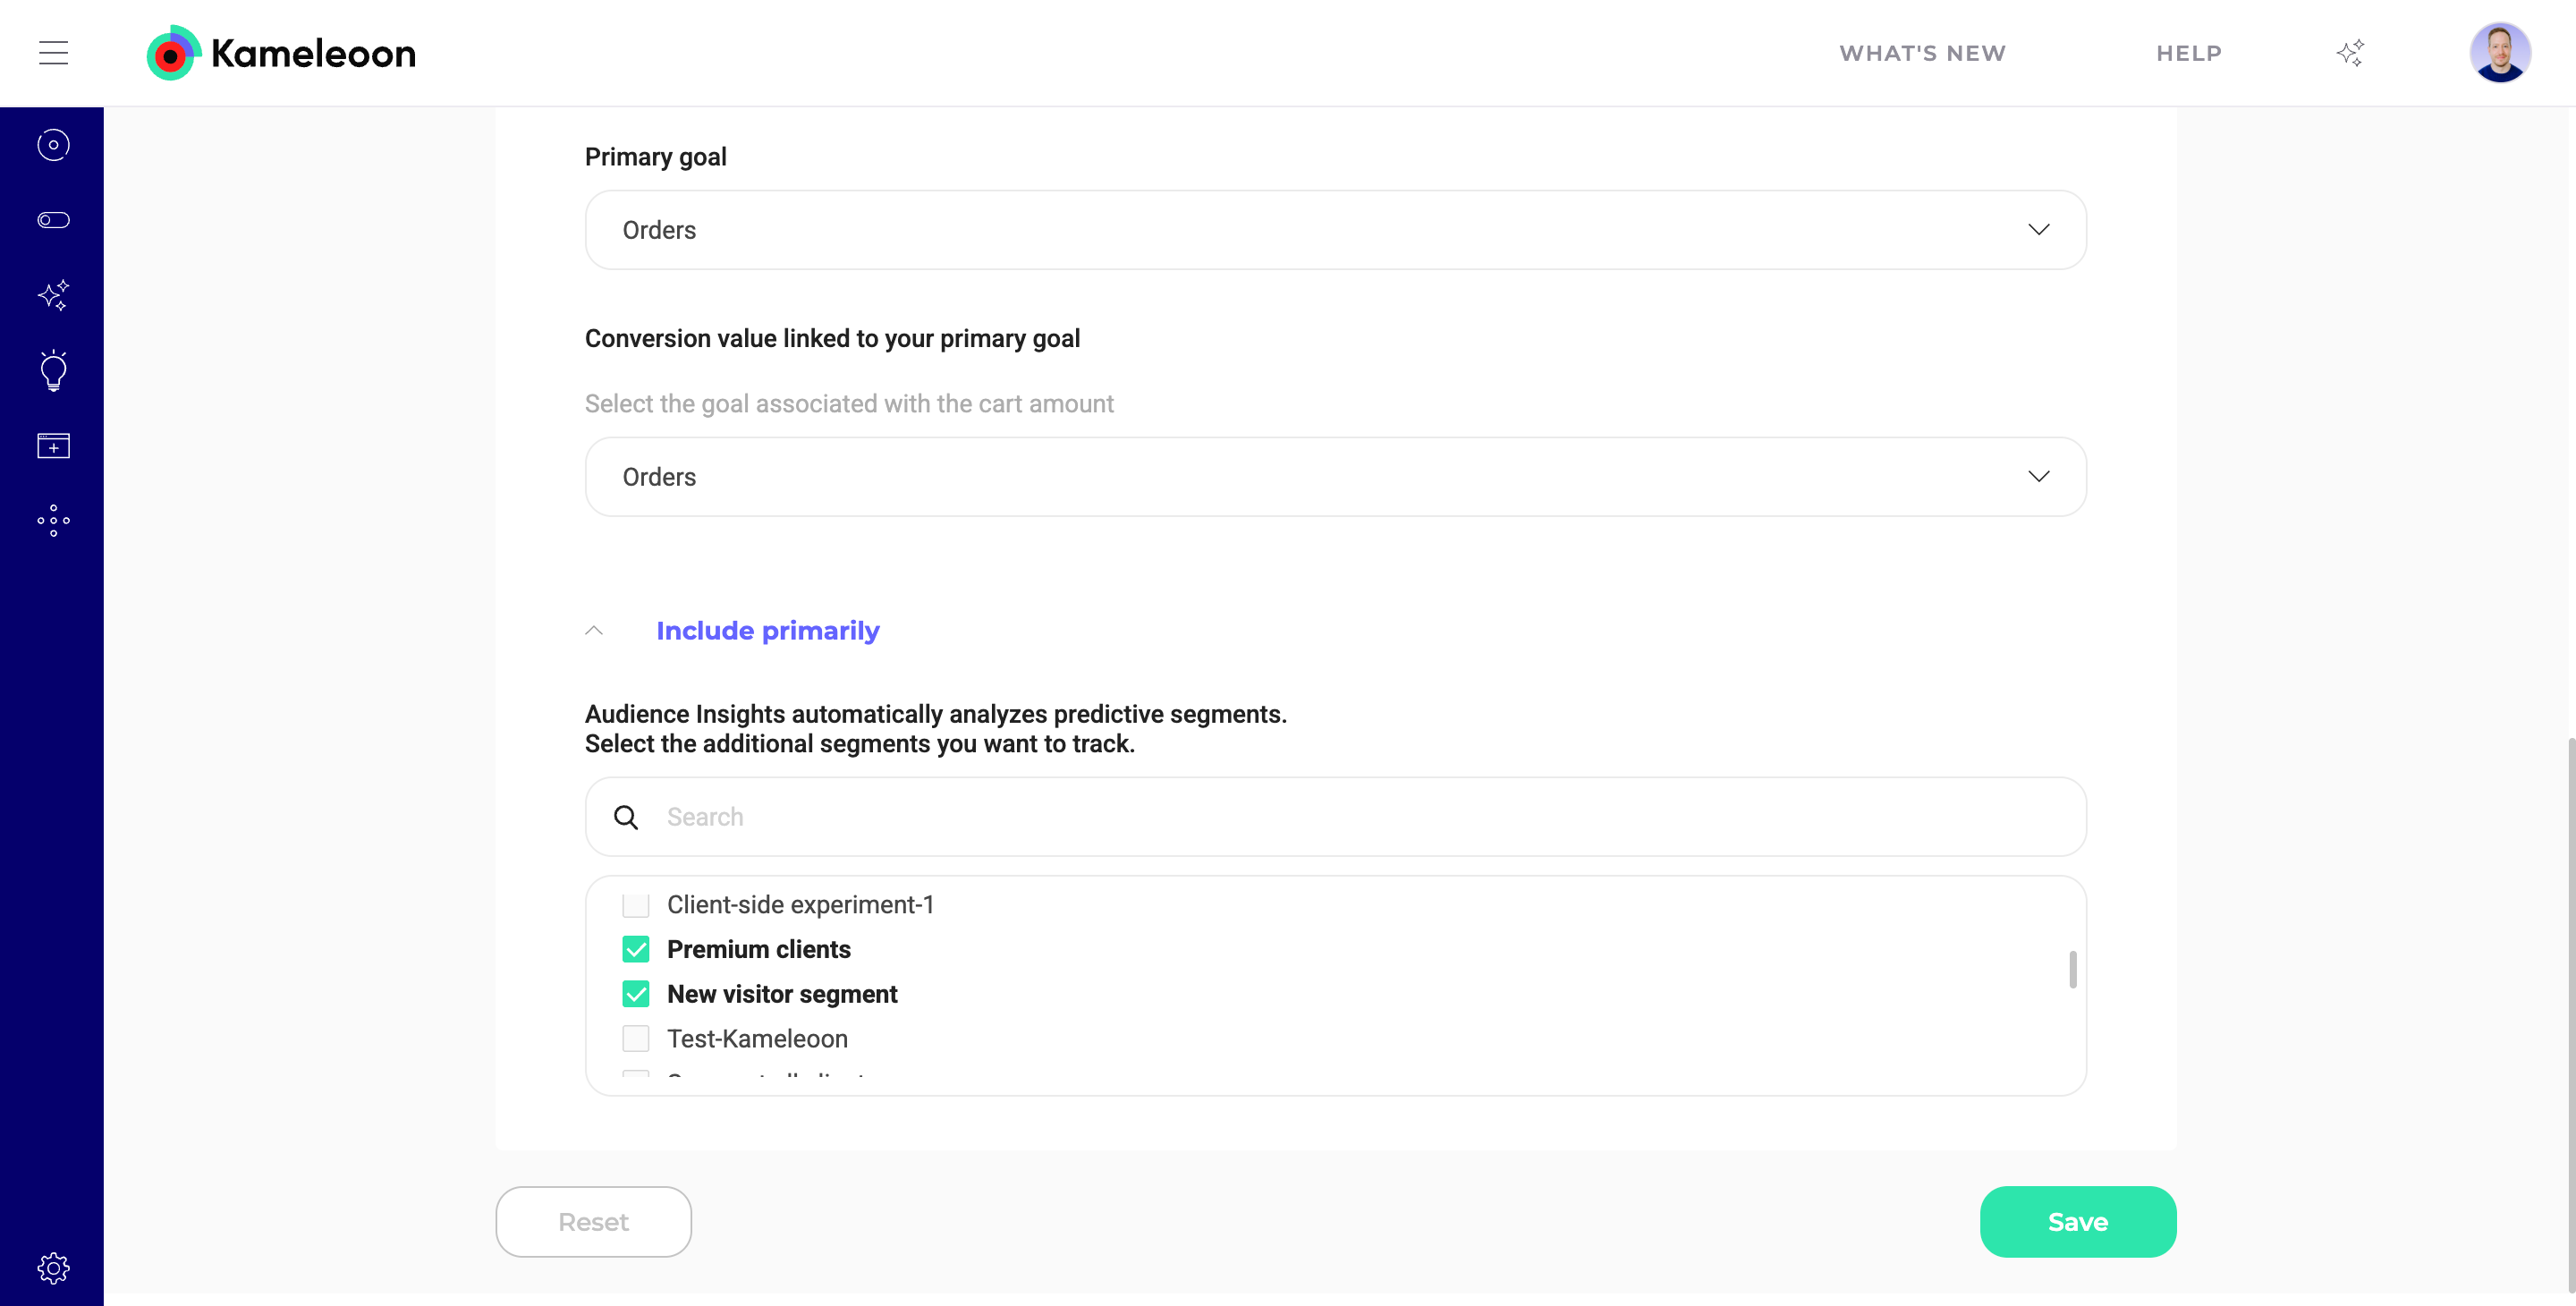2576x1306 pixels.
Task: Click the Save button
Action: [x=2077, y=1222]
